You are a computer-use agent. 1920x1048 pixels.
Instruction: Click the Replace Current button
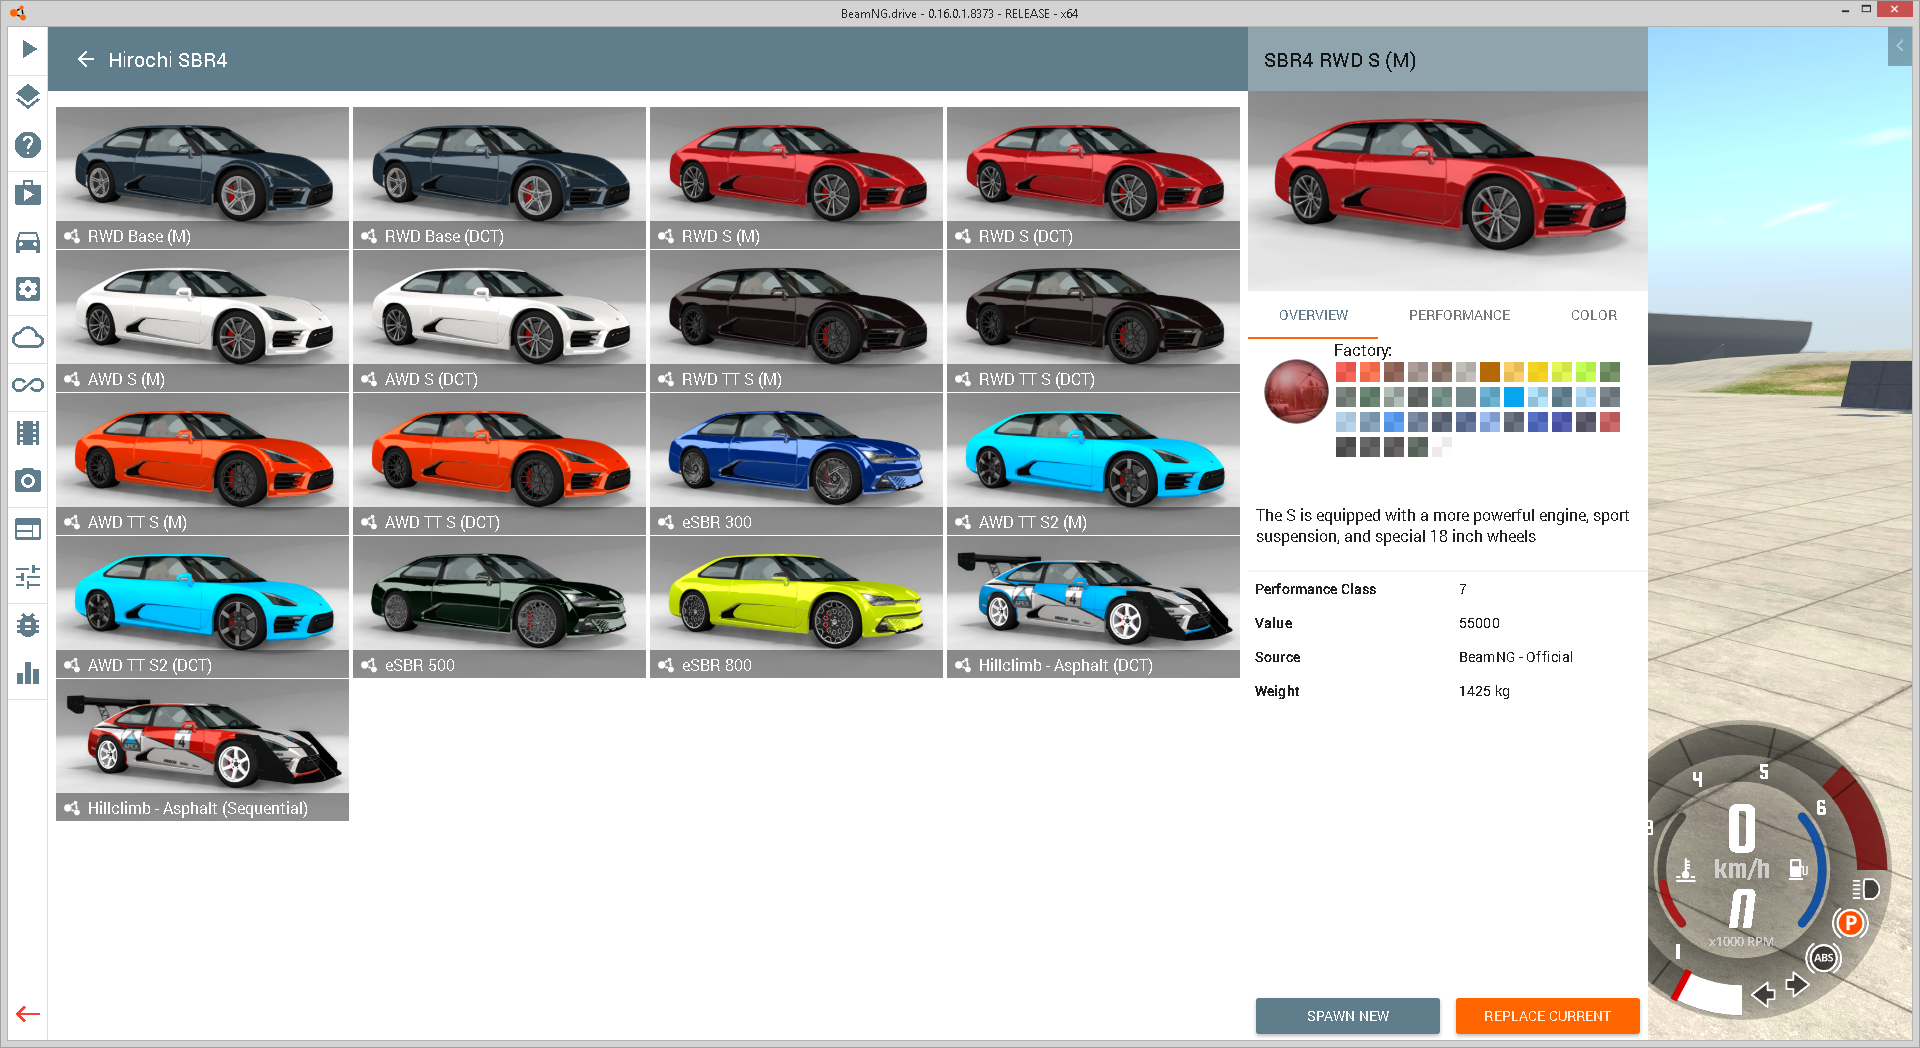pyautogui.click(x=1547, y=1016)
